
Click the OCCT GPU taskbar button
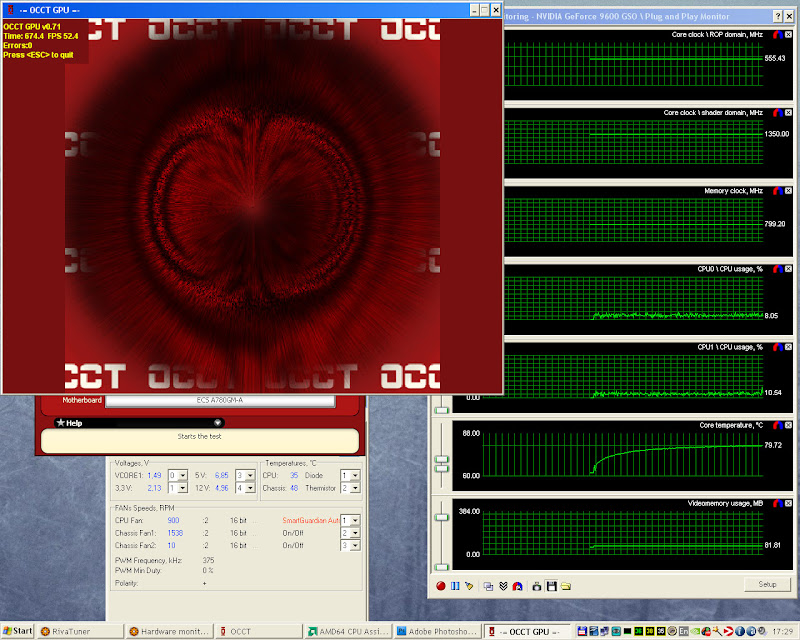(527, 631)
